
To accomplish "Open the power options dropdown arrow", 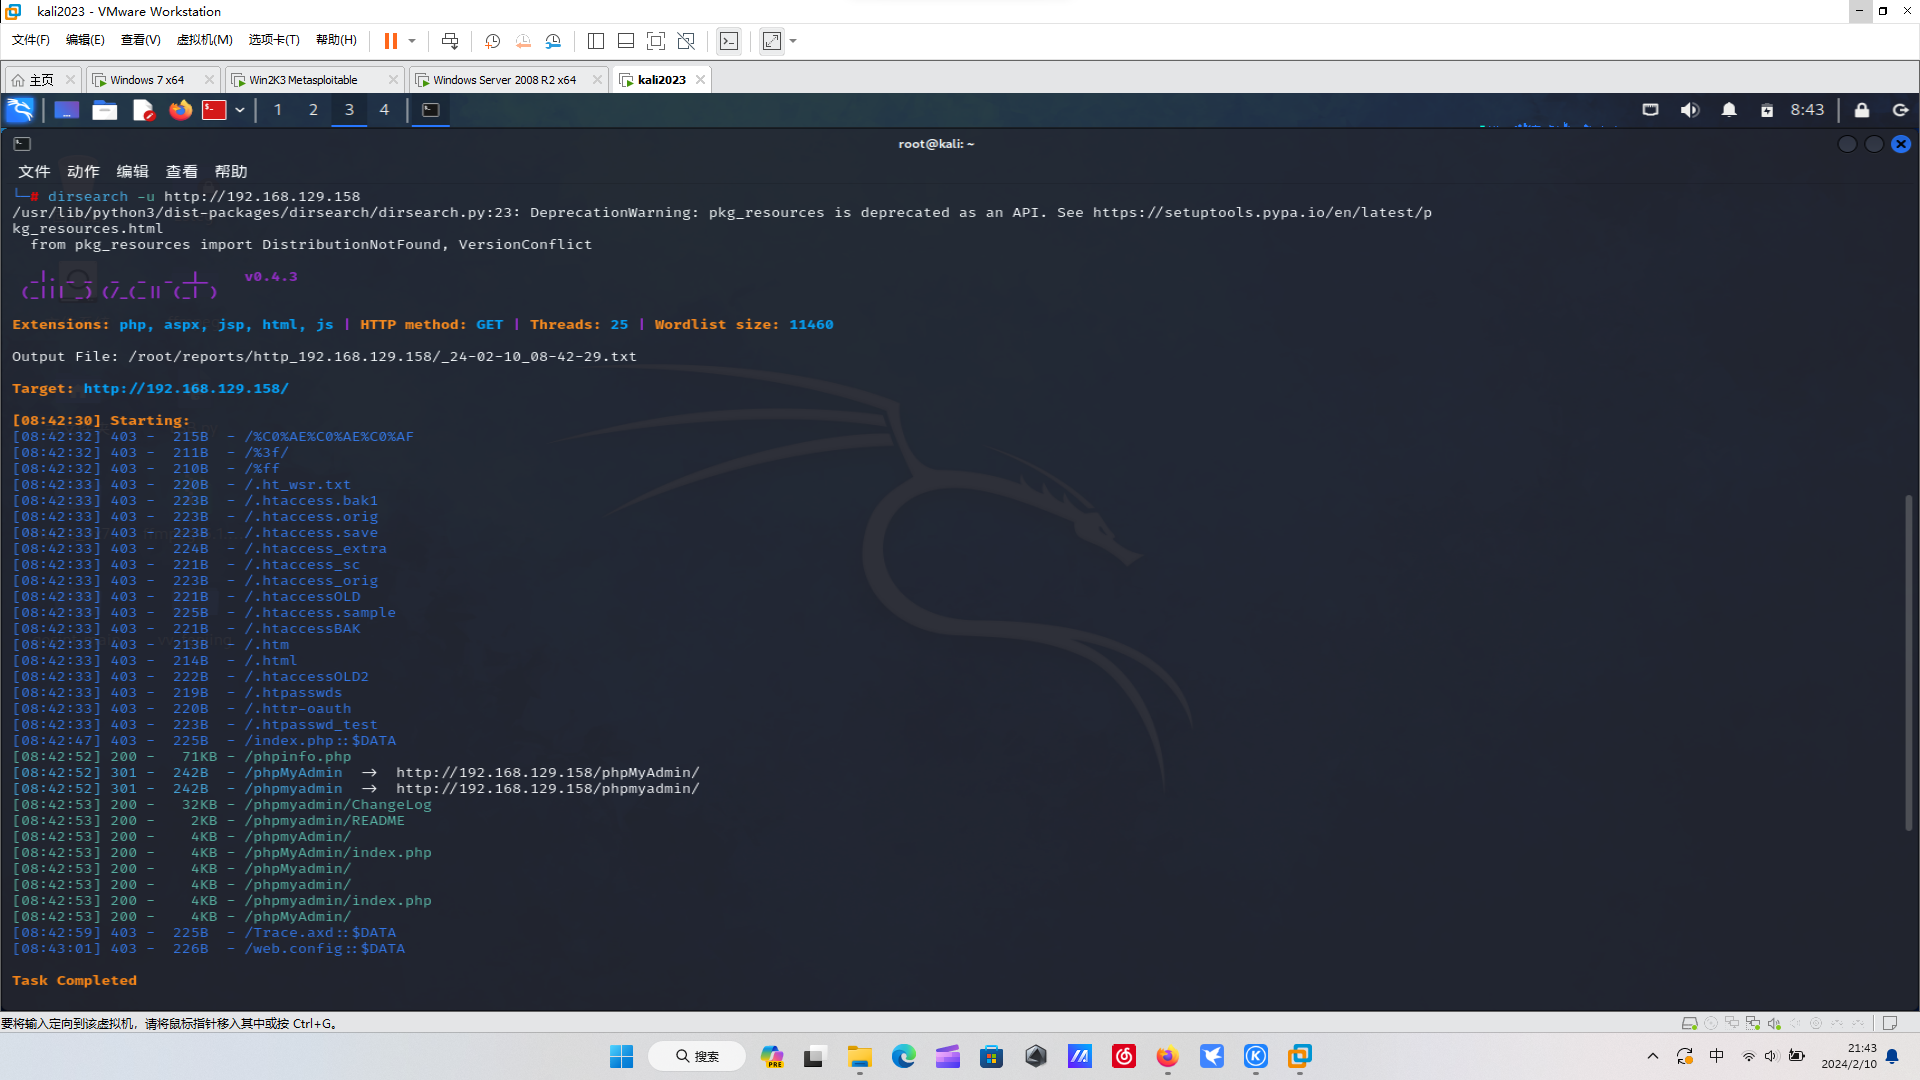I will (x=412, y=41).
